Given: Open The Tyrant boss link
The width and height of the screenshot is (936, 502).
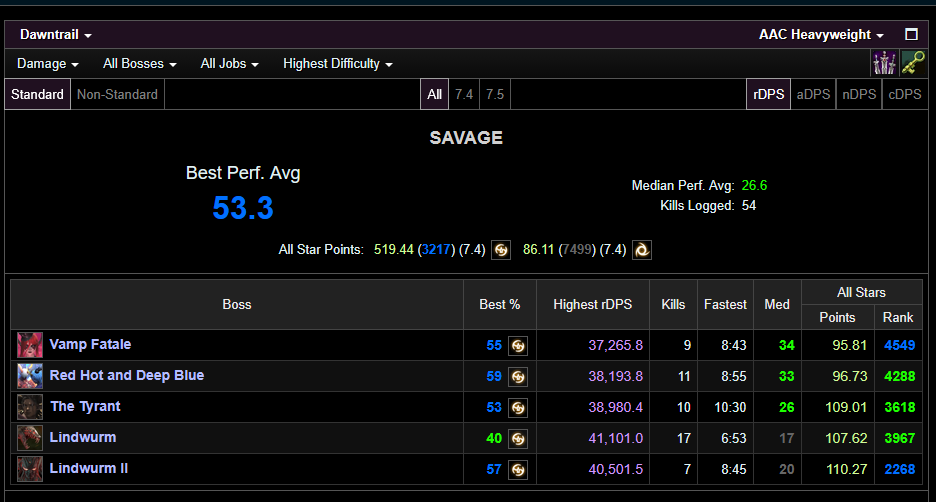Looking at the screenshot, I should point(85,406).
